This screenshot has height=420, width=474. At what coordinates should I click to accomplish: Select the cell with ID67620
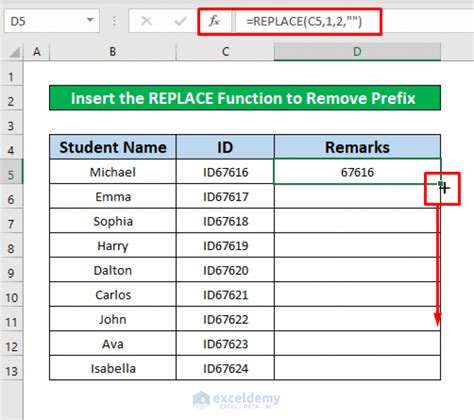point(225,270)
